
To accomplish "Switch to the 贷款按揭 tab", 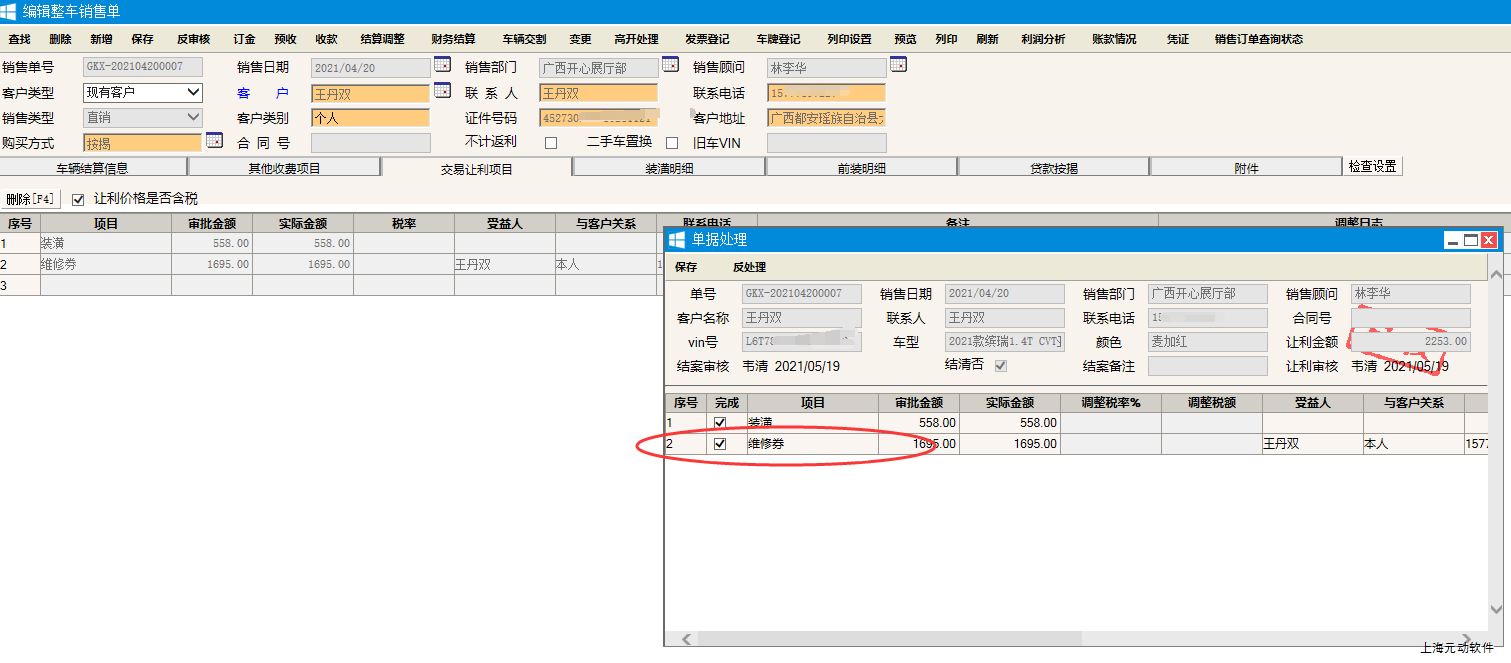I will tap(1054, 168).
